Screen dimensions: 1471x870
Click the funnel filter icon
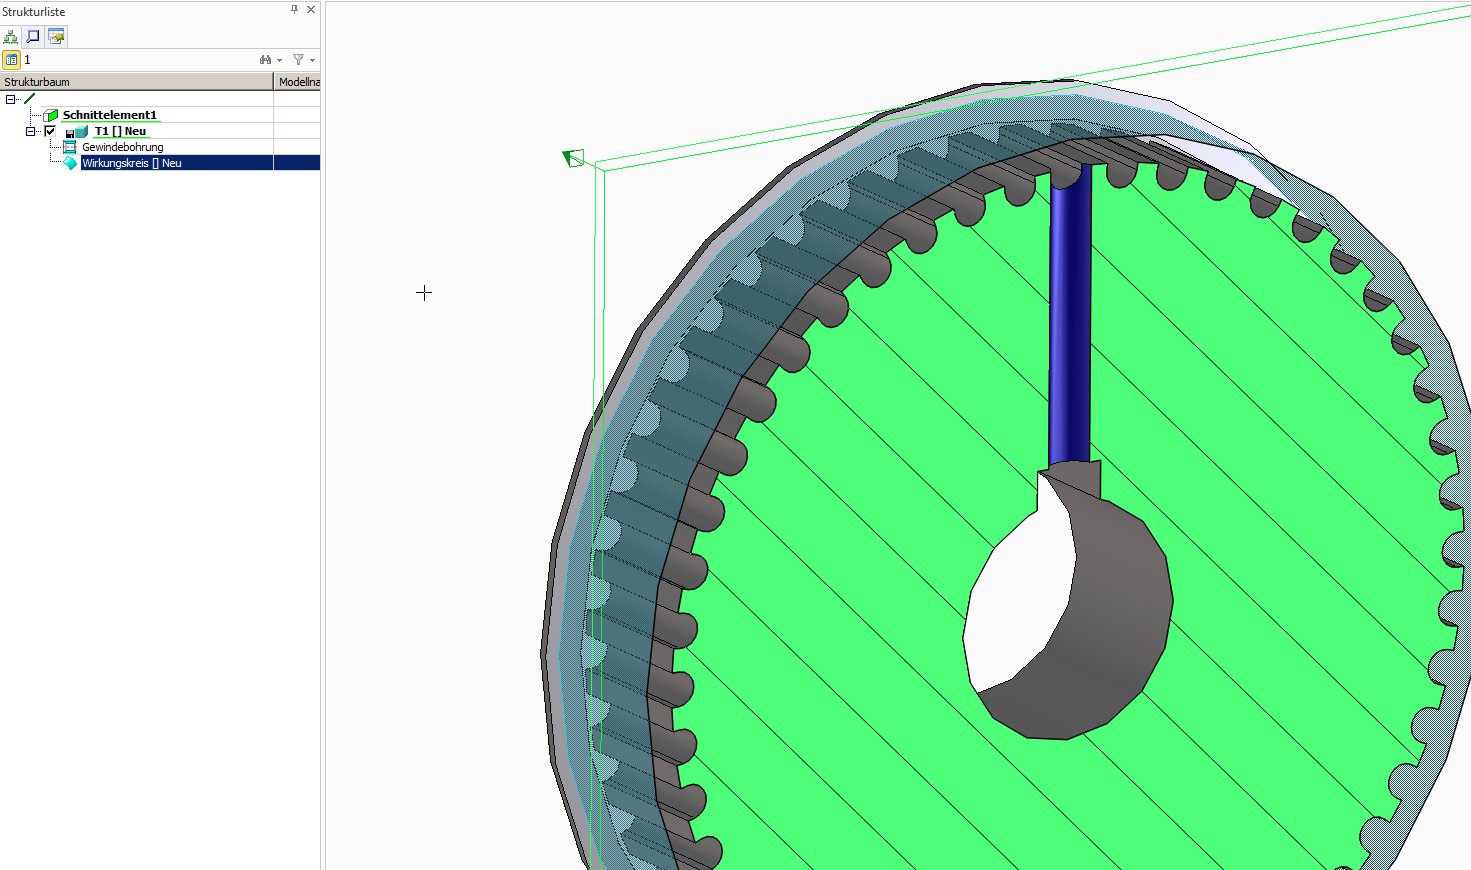pyautogui.click(x=298, y=60)
